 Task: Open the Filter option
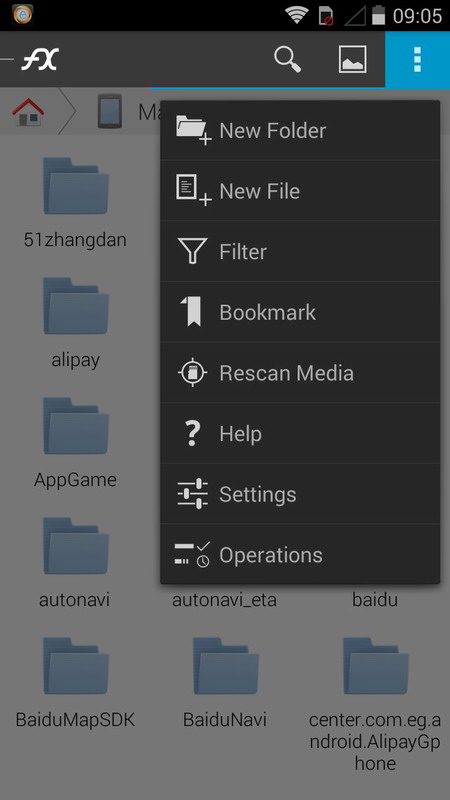300,252
